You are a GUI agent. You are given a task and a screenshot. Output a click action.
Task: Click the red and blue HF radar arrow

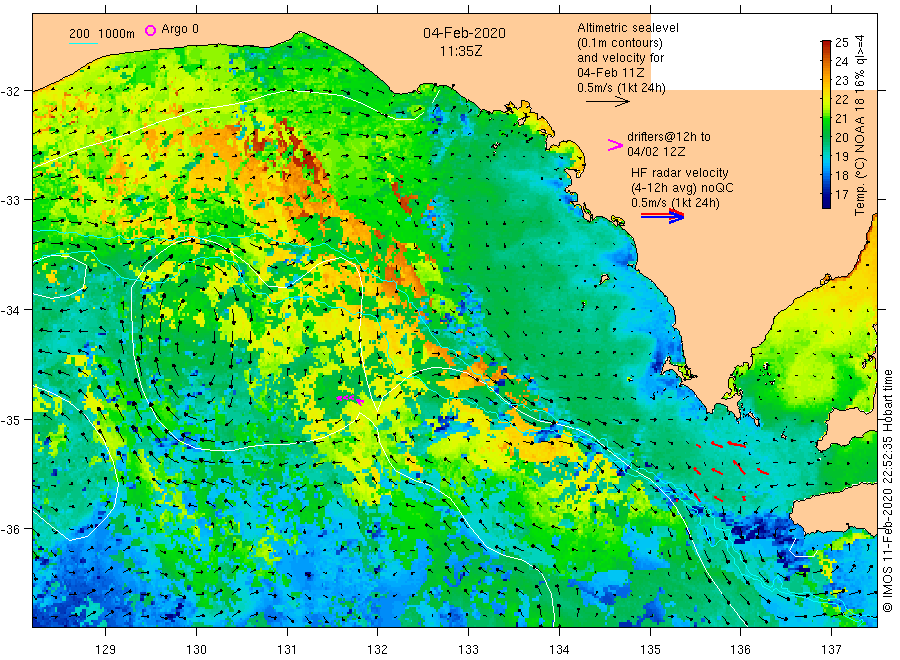pyautogui.click(x=663, y=216)
